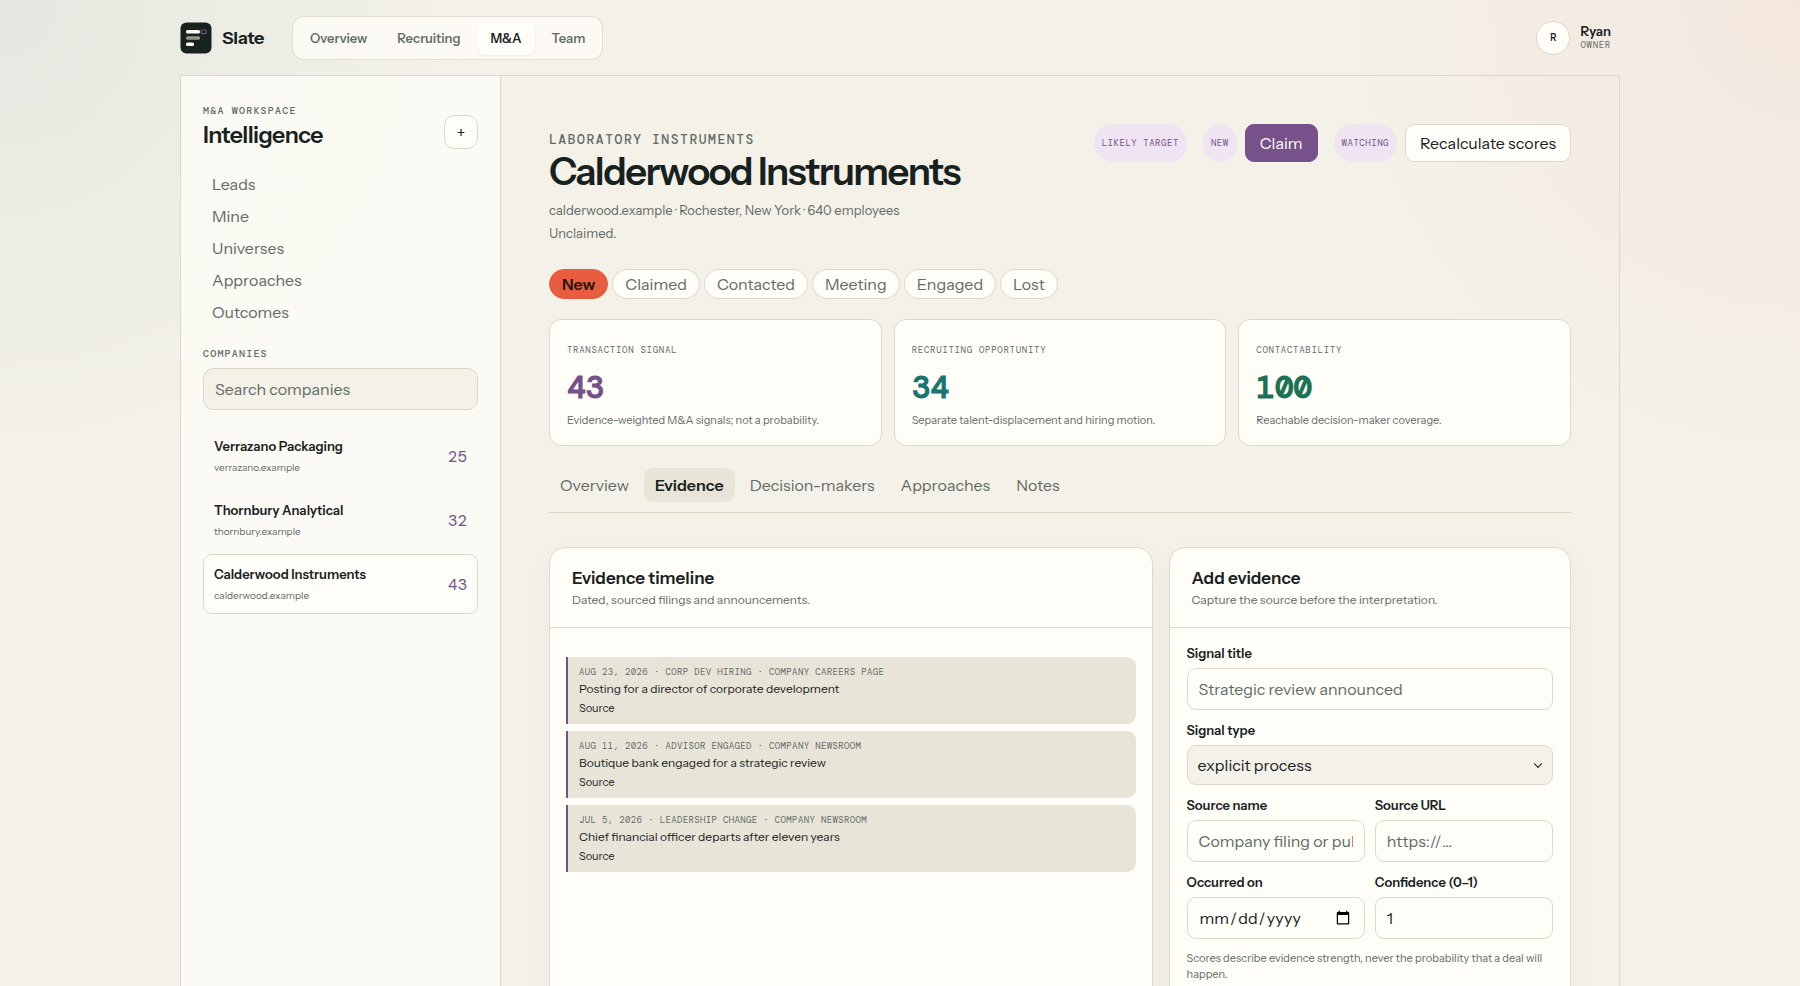Click the Confidence (0–1) field
The image size is (1800, 986).
[x=1464, y=918]
